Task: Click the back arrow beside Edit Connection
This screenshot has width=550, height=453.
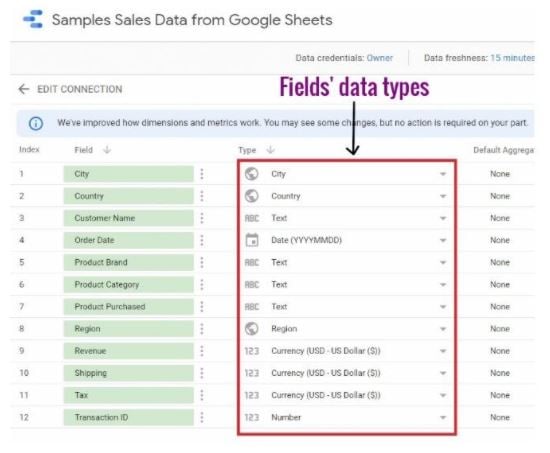Action: point(24,89)
